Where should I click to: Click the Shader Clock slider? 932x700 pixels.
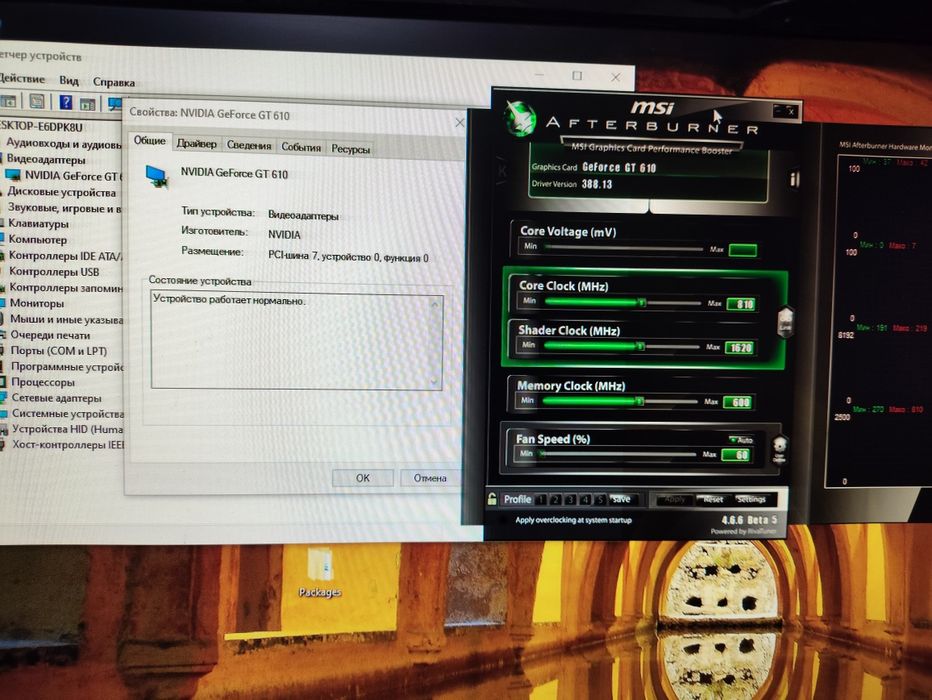(x=621, y=346)
